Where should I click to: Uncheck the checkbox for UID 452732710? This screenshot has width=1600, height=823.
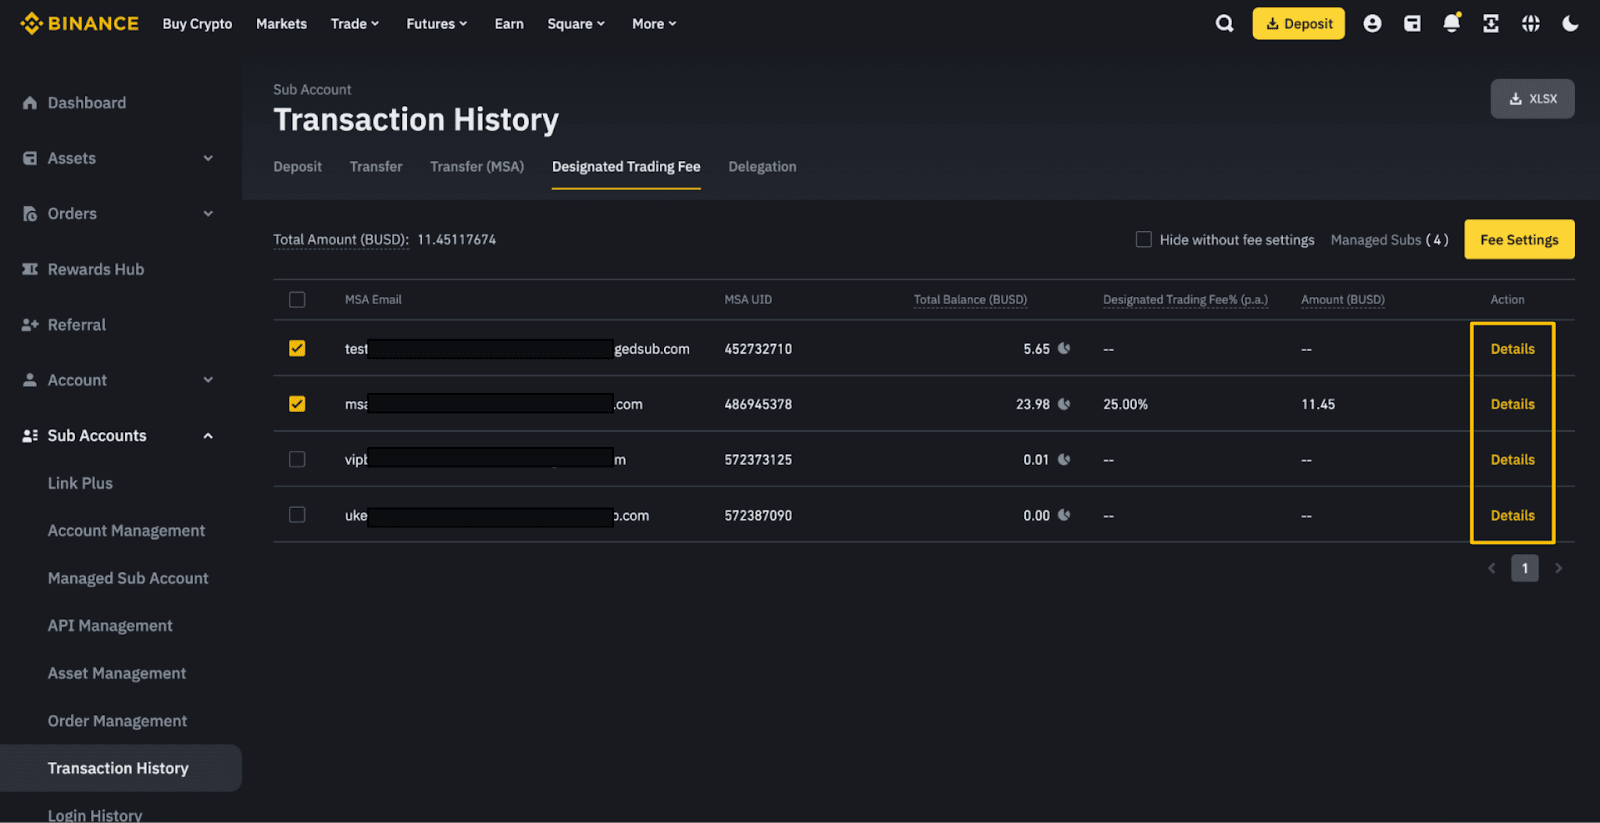pyautogui.click(x=297, y=349)
